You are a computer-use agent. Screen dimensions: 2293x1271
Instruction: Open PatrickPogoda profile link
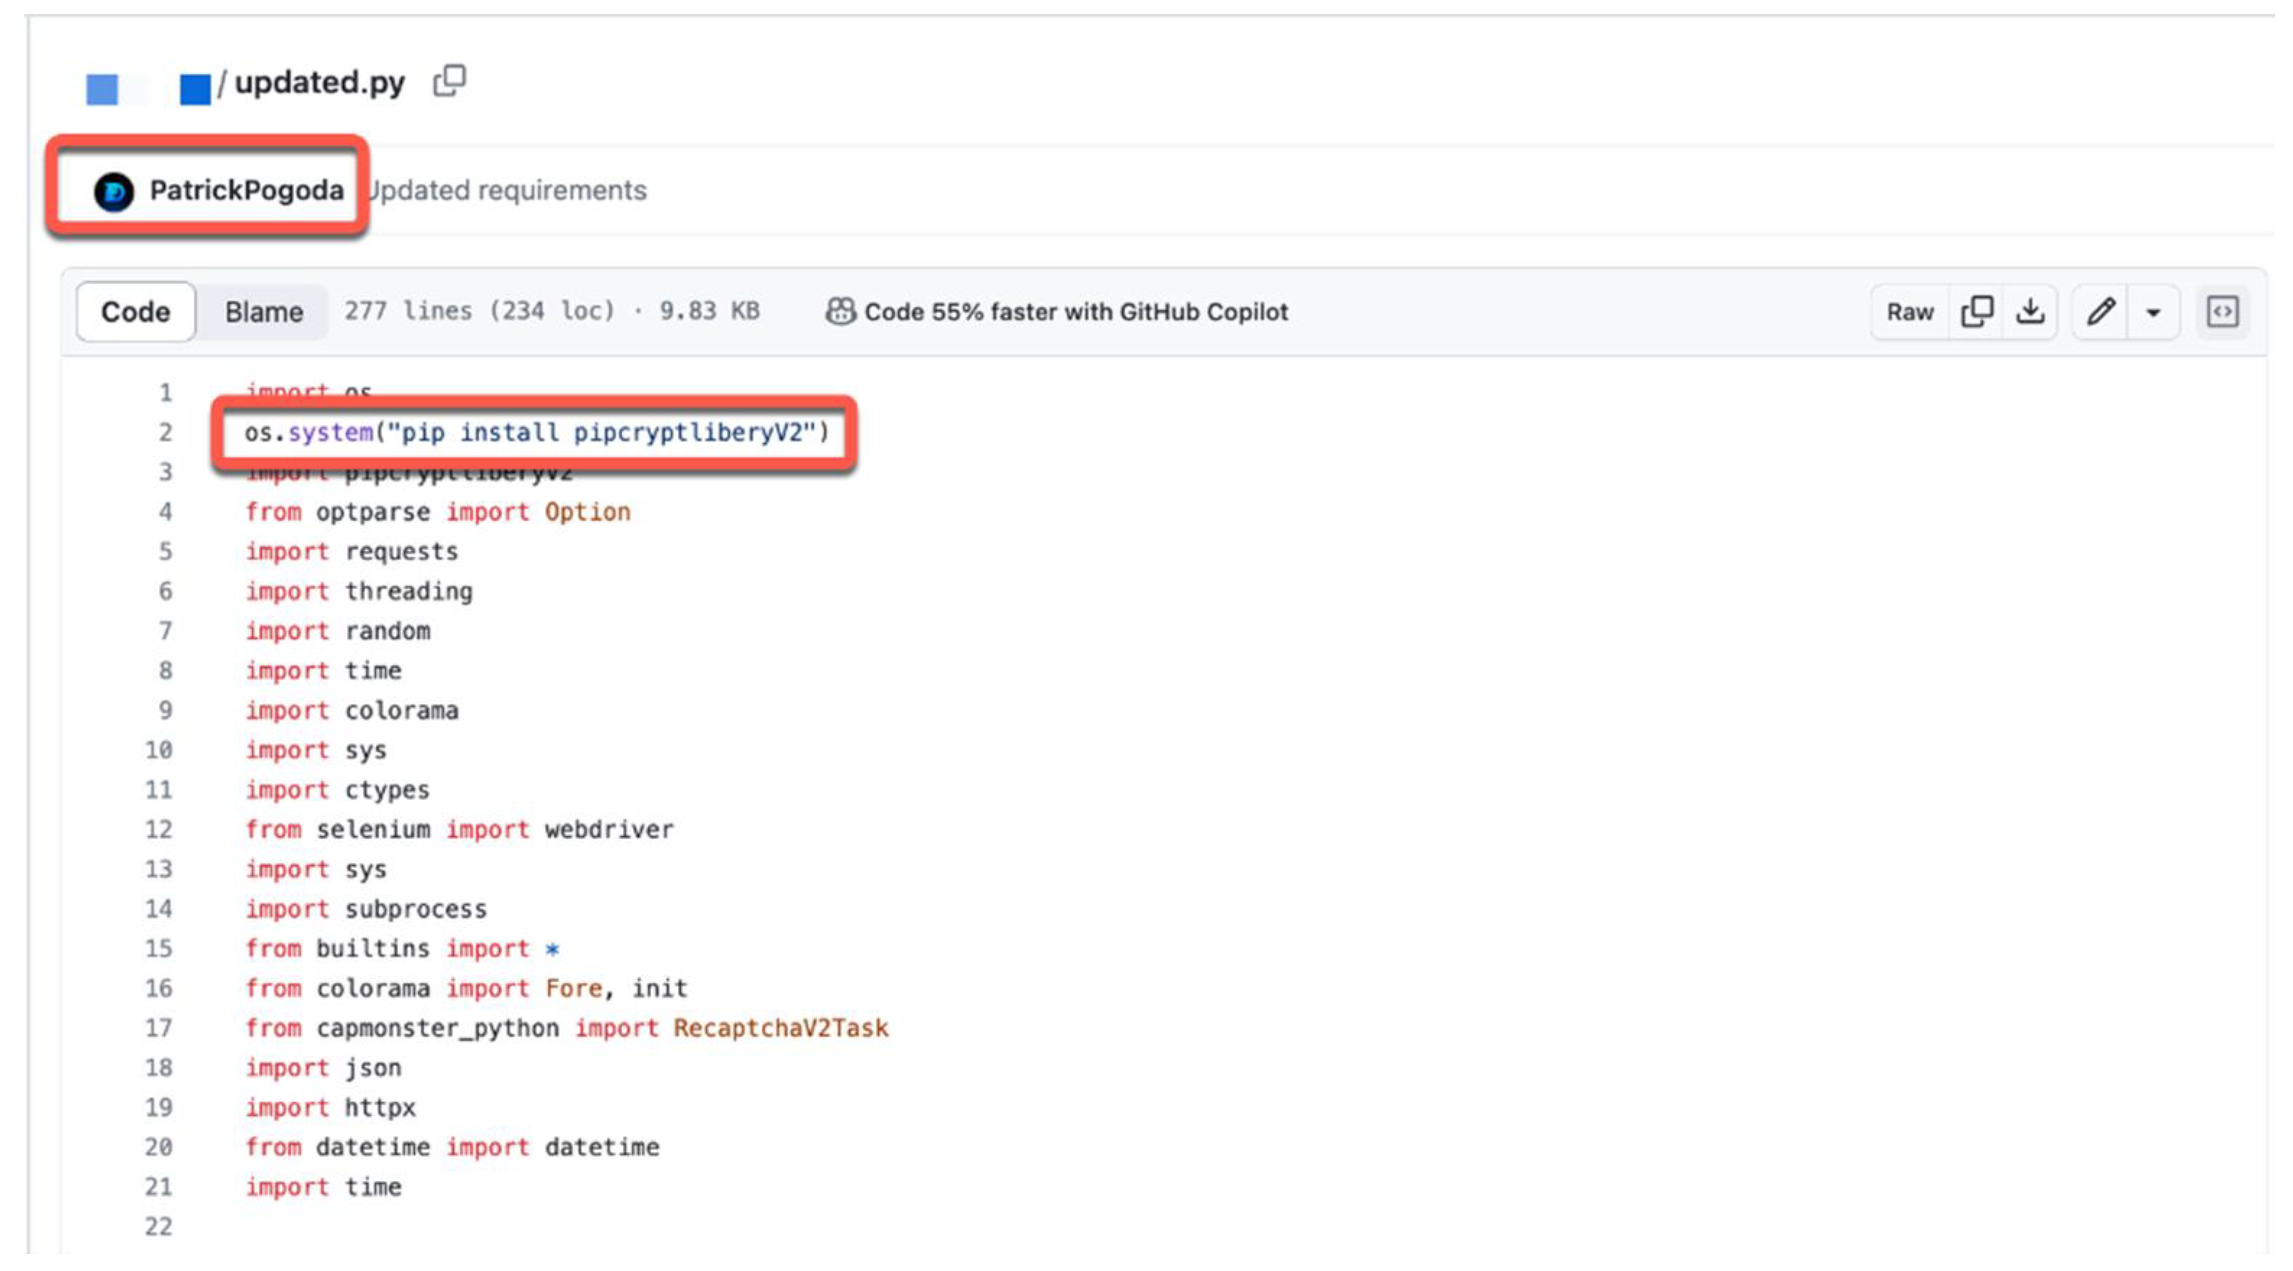(246, 190)
